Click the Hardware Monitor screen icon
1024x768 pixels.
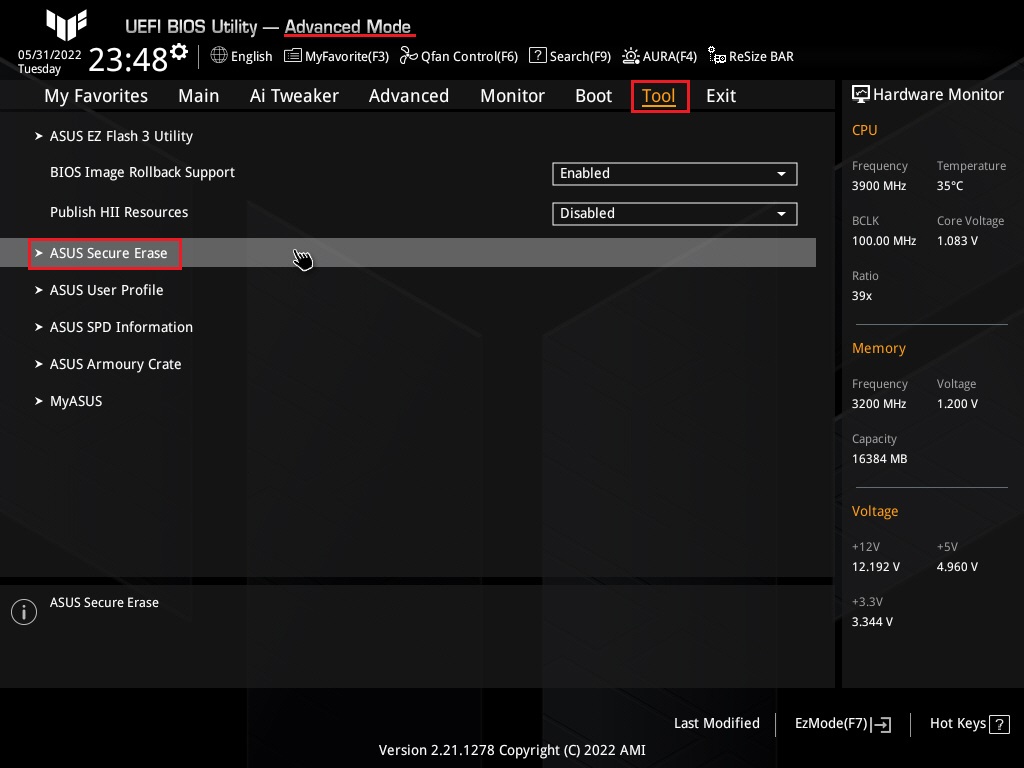tap(861, 95)
